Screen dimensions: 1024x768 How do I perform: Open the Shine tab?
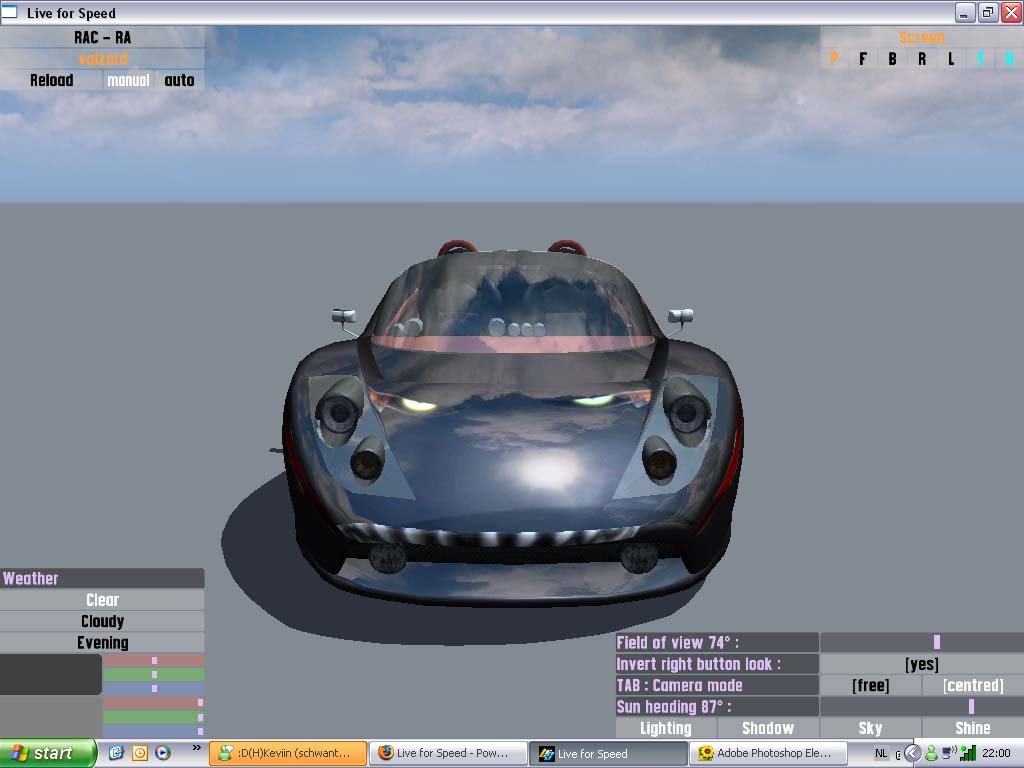[972, 728]
